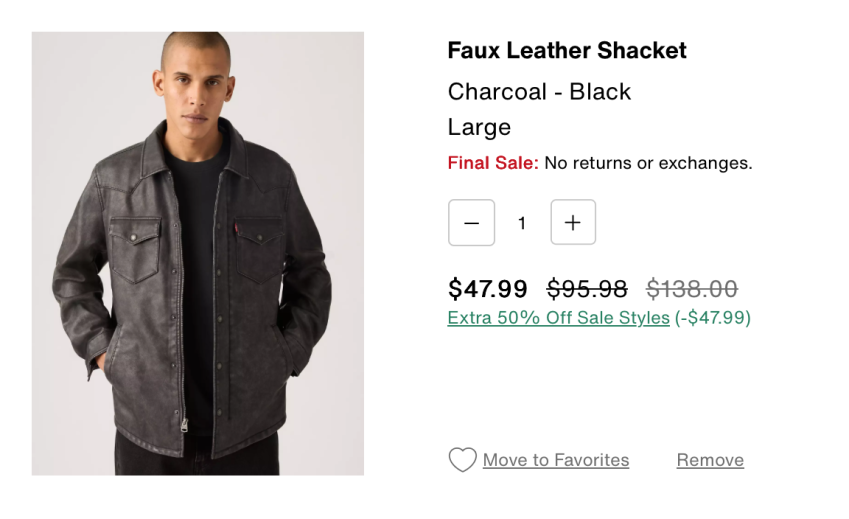Click the red Final Sale label
This screenshot has width=849, height=519.
[x=493, y=163]
